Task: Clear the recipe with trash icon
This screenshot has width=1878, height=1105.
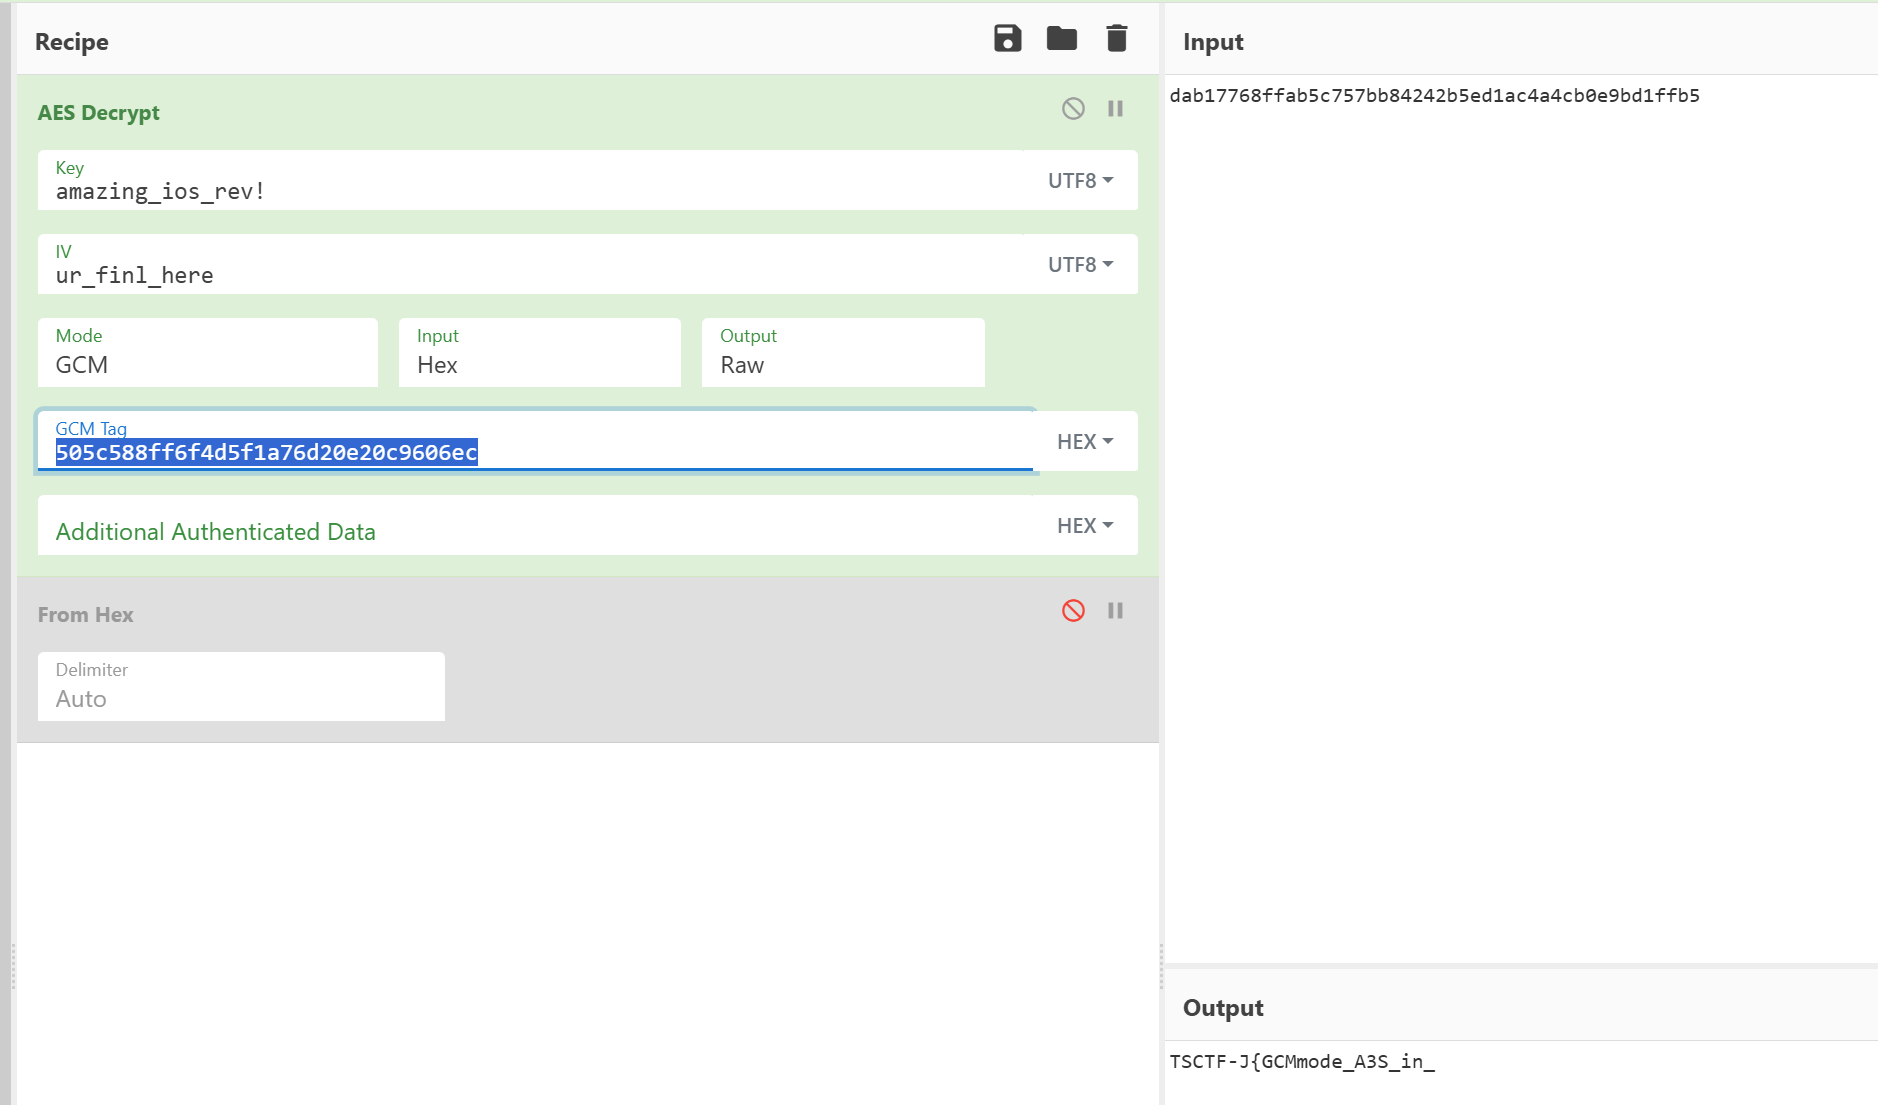Action: (1116, 39)
